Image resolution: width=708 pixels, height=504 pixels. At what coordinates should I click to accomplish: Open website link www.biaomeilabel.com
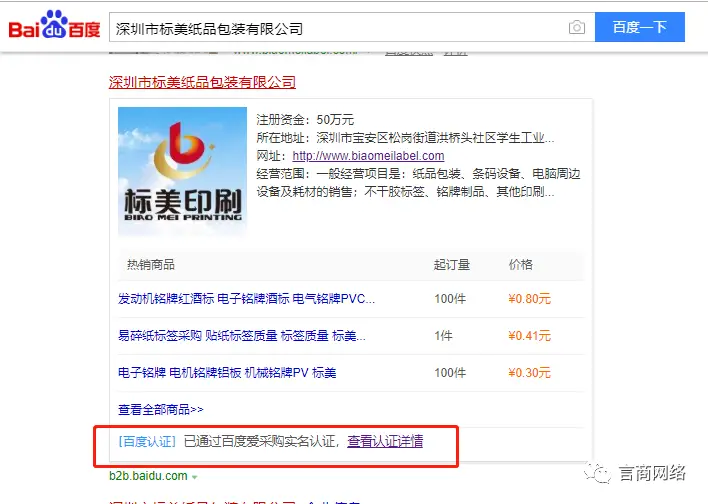[368, 156]
